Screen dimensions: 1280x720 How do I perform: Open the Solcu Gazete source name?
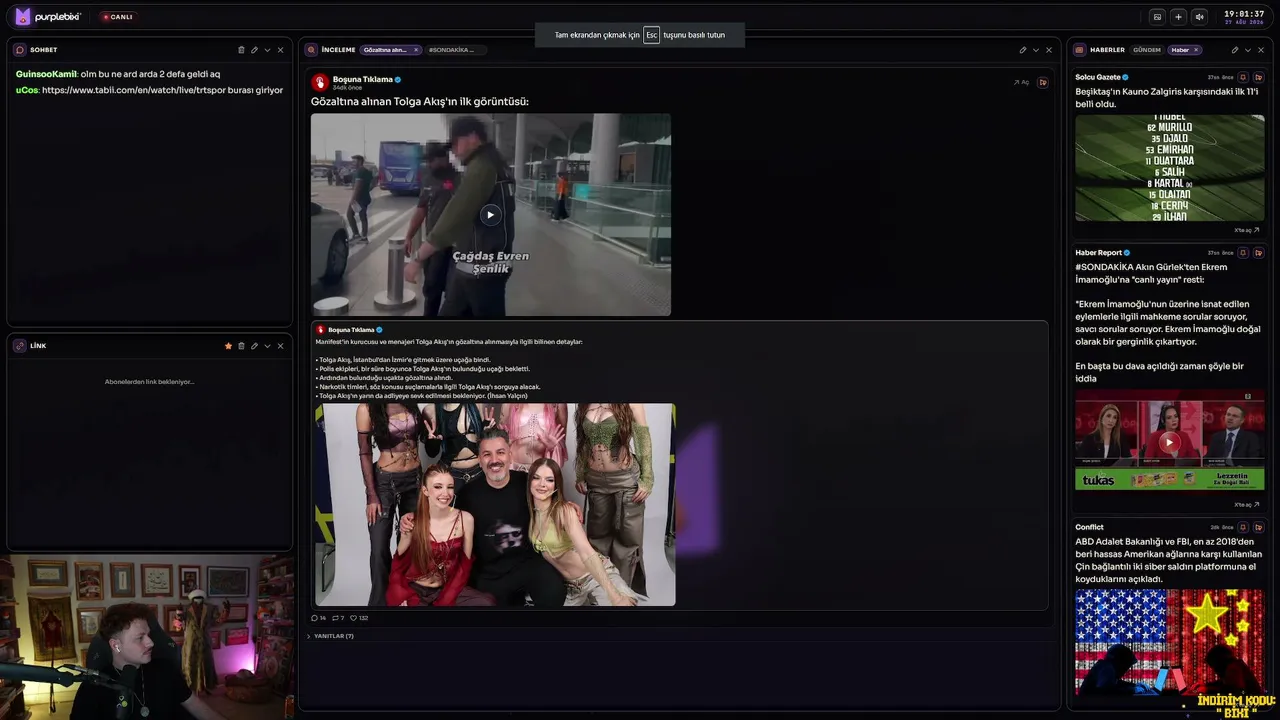tap(1098, 77)
